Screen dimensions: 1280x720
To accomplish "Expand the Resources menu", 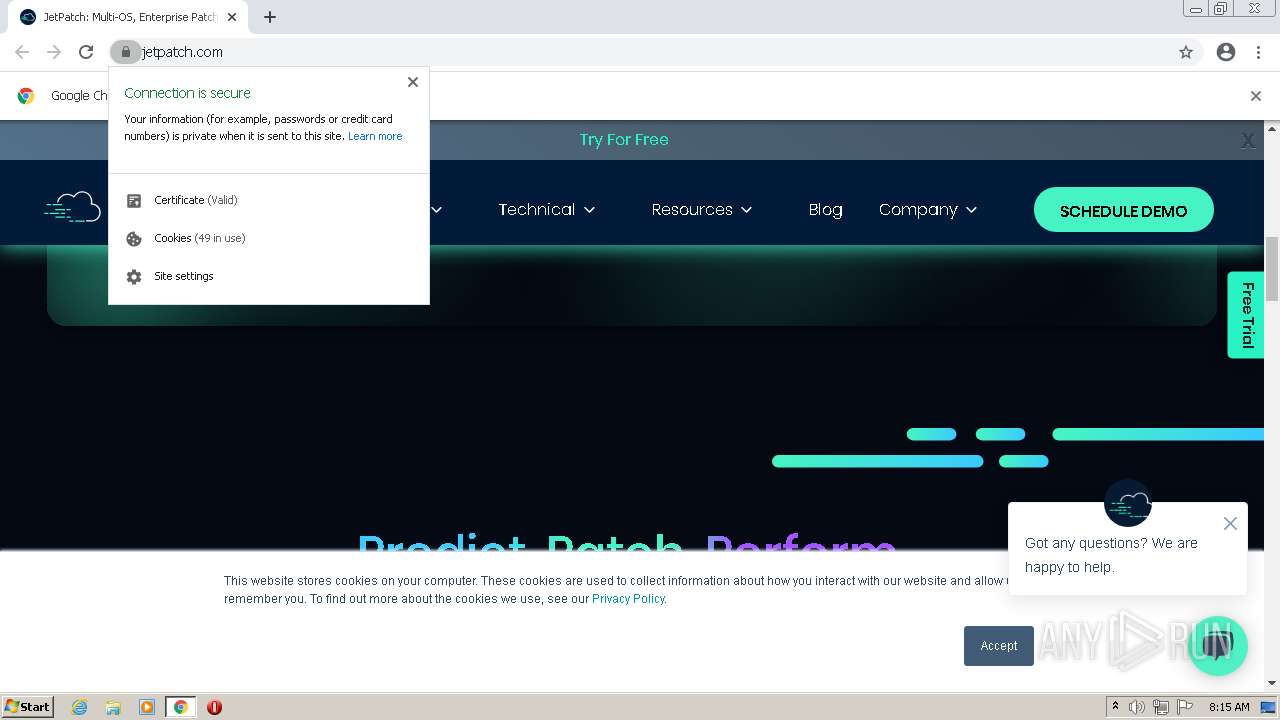I will pos(702,210).
